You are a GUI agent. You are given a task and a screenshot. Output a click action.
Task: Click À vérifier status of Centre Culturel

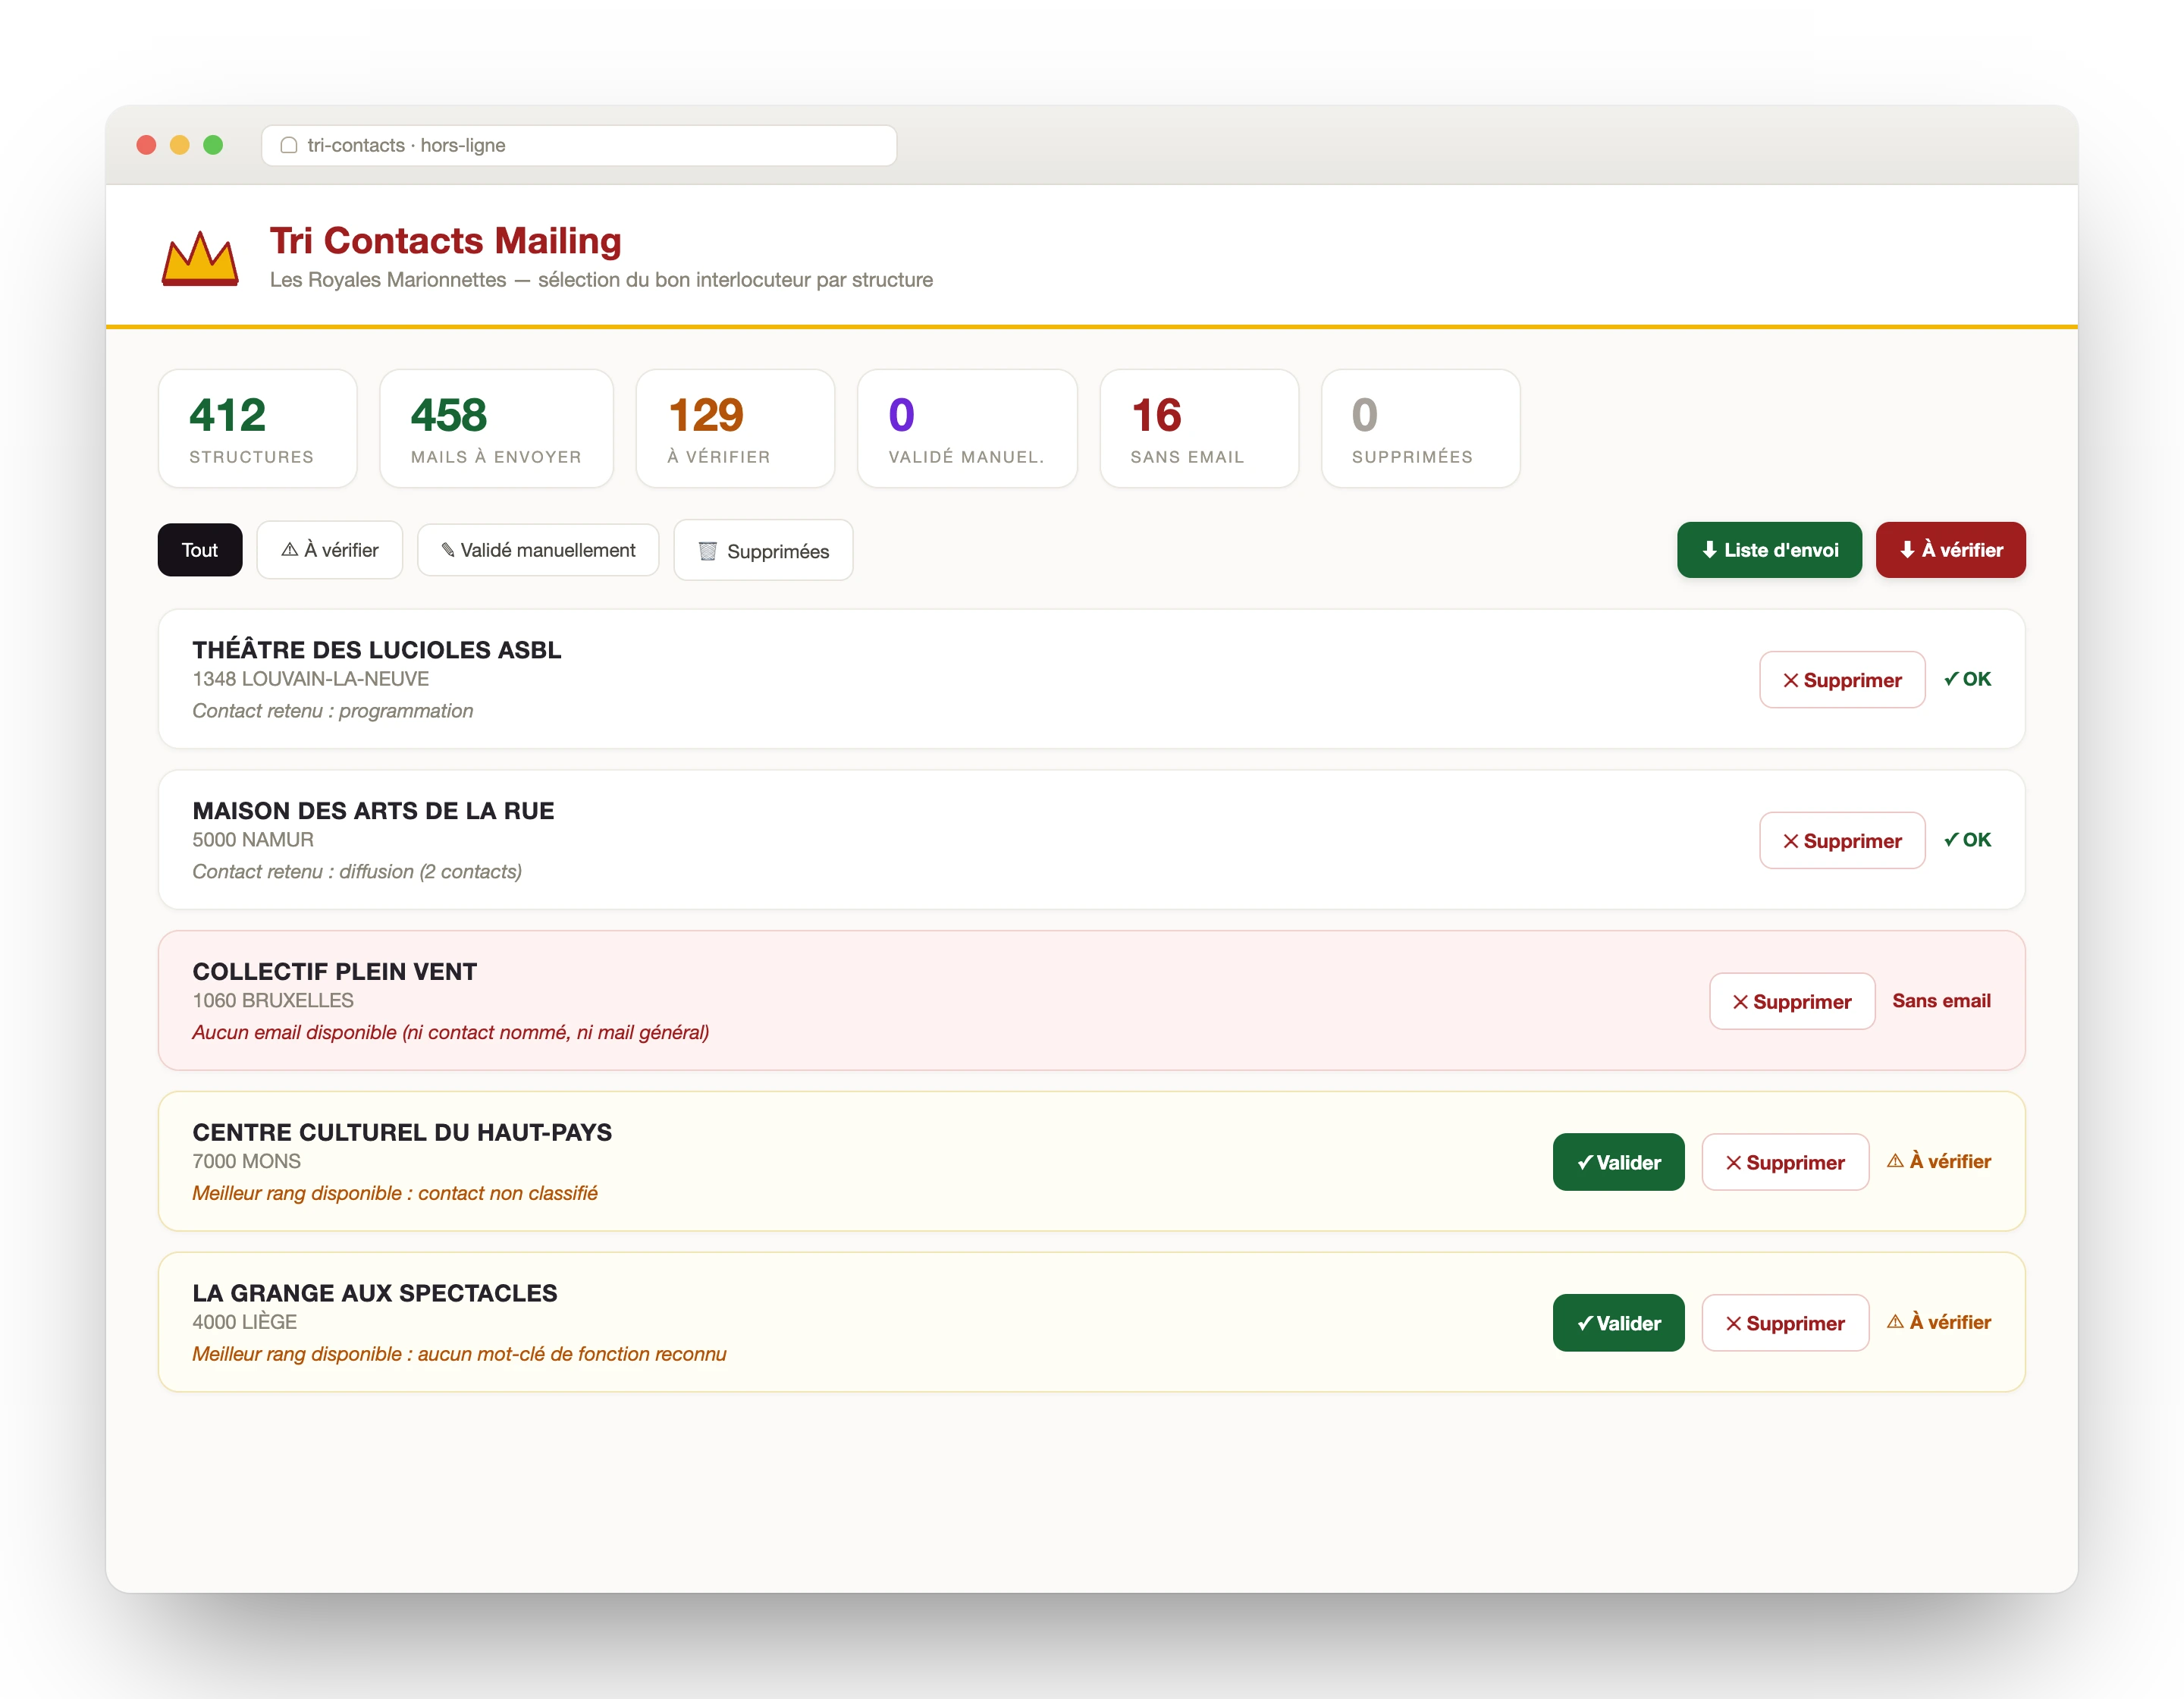pyautogui.click(x=1939, y=1162)
